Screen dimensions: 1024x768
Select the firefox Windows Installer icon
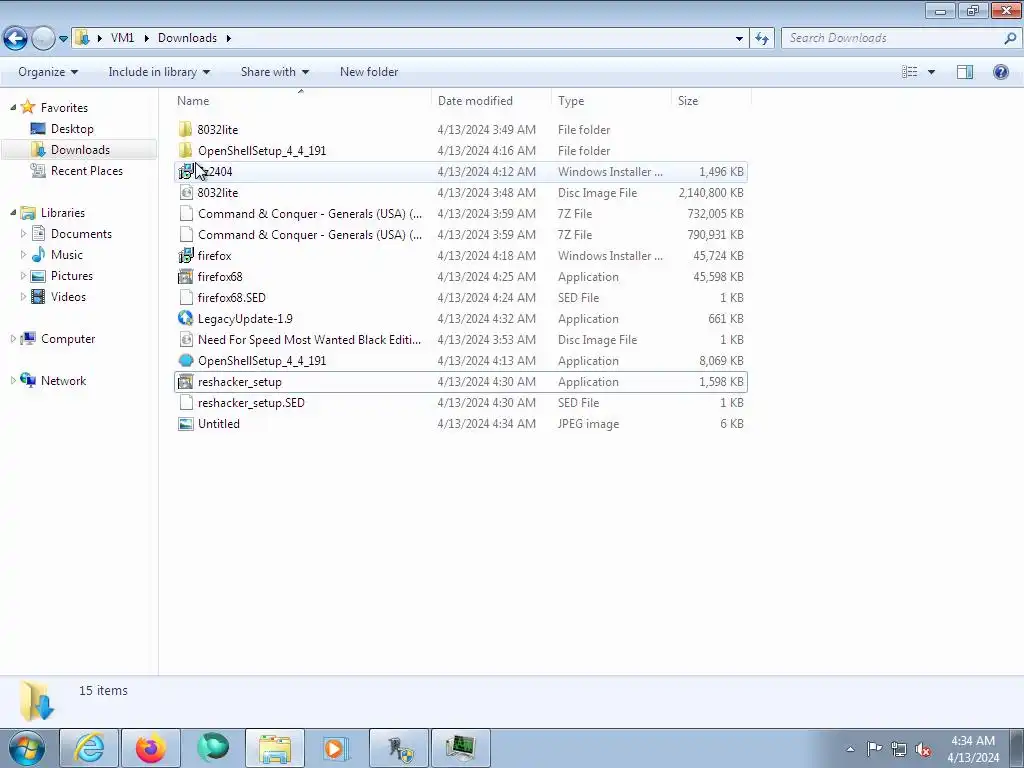186,255
